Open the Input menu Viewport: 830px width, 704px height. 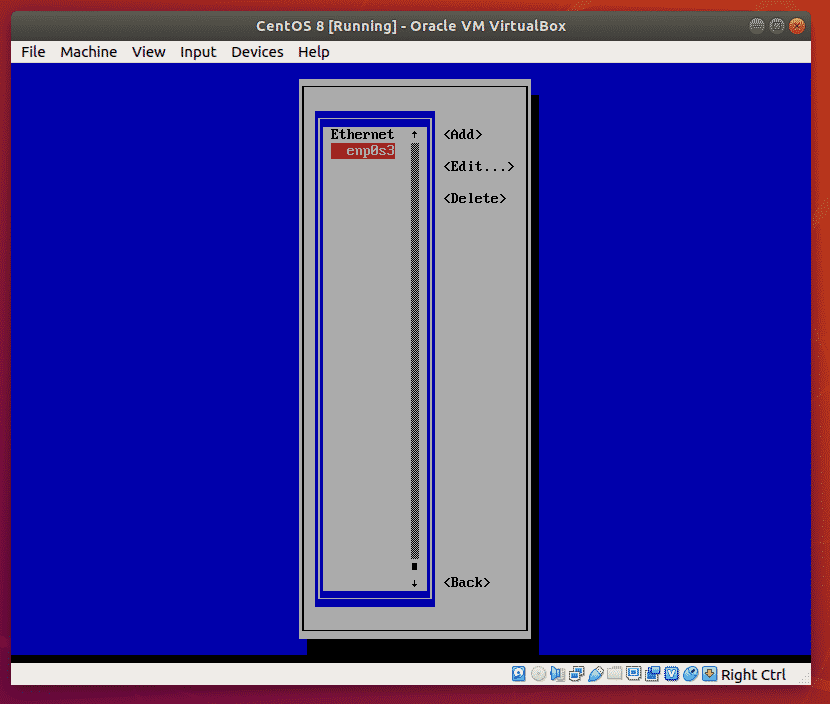click(x=198, y=52)
